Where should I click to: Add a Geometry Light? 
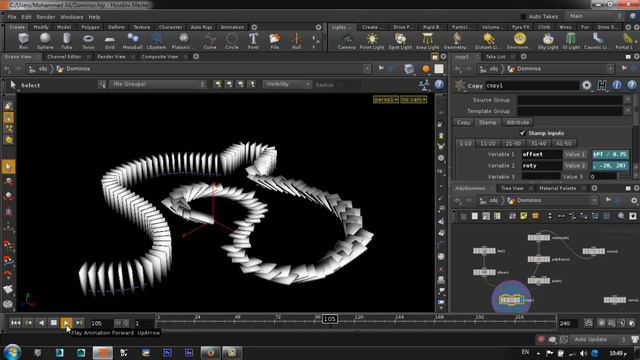click(456, 41)
